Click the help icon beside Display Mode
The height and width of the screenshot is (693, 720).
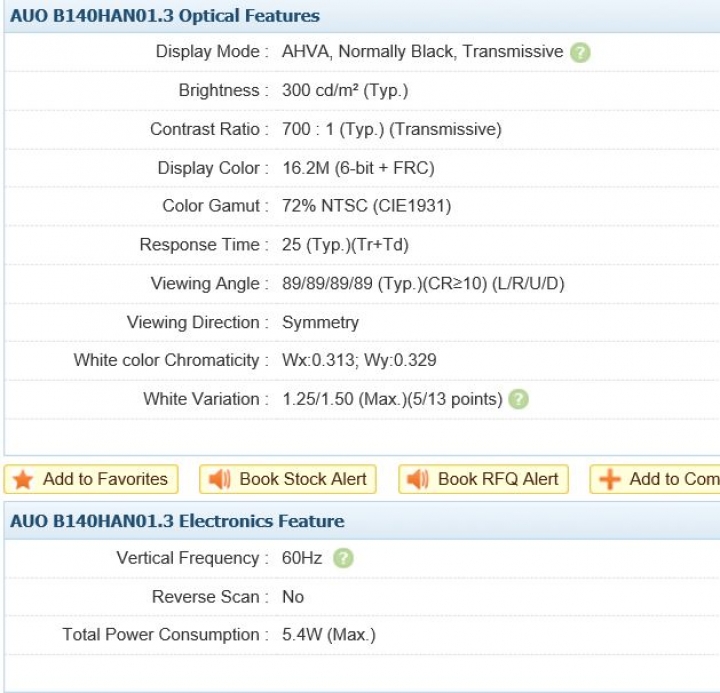pos(580,52)
